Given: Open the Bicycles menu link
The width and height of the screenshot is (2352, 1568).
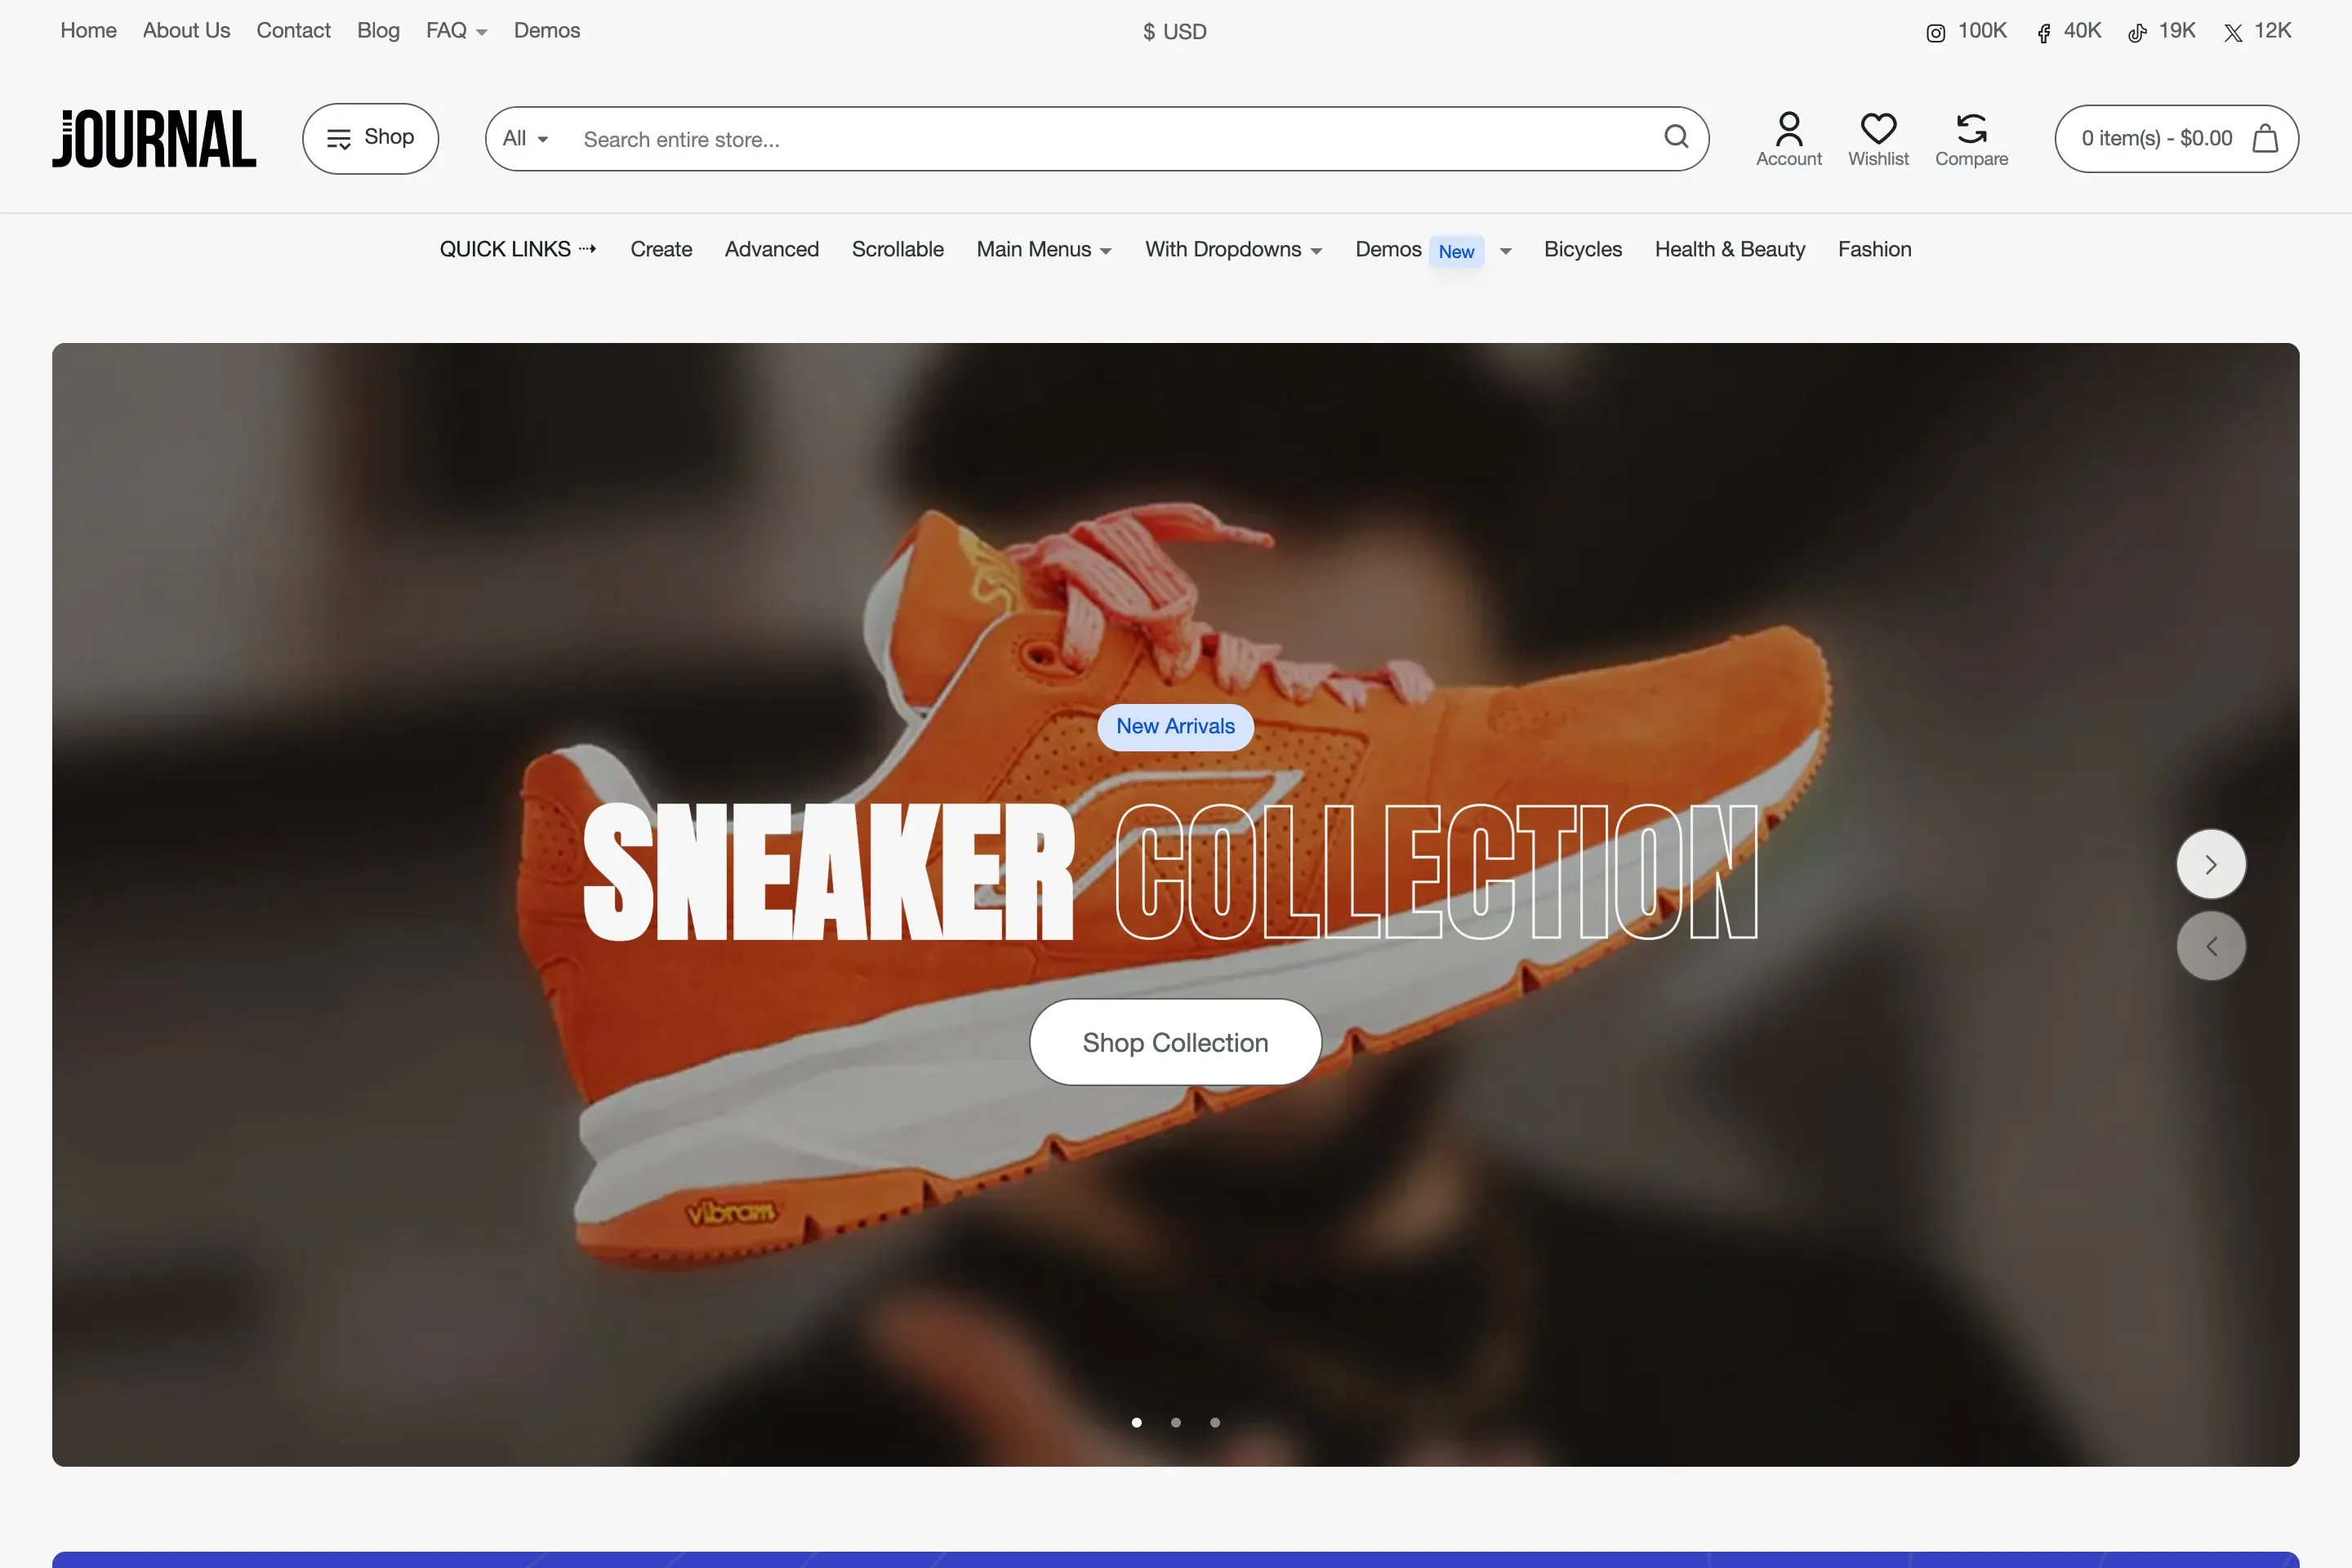Looking at the screenshot, I should tap(1582, 249).
